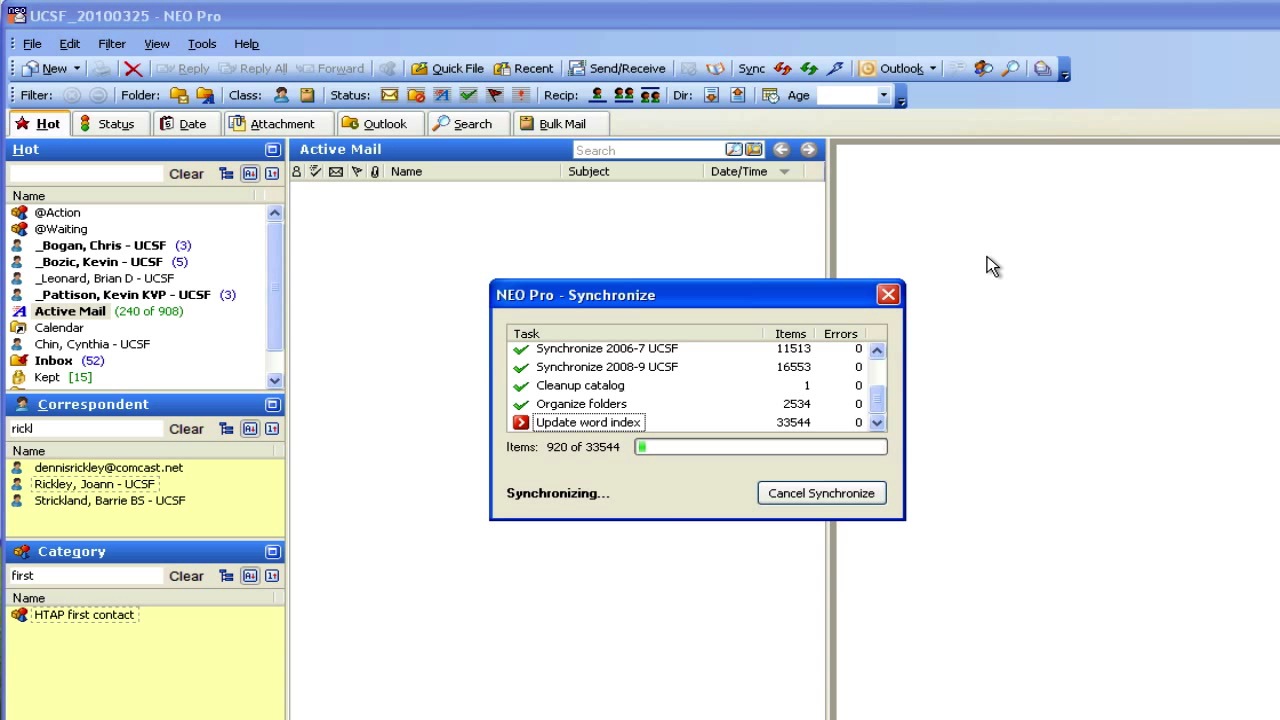Viewport: 1280px width, 720px height.
Task: Click the back arrow in Active Mail header
Action: click(x=781, y=150)
